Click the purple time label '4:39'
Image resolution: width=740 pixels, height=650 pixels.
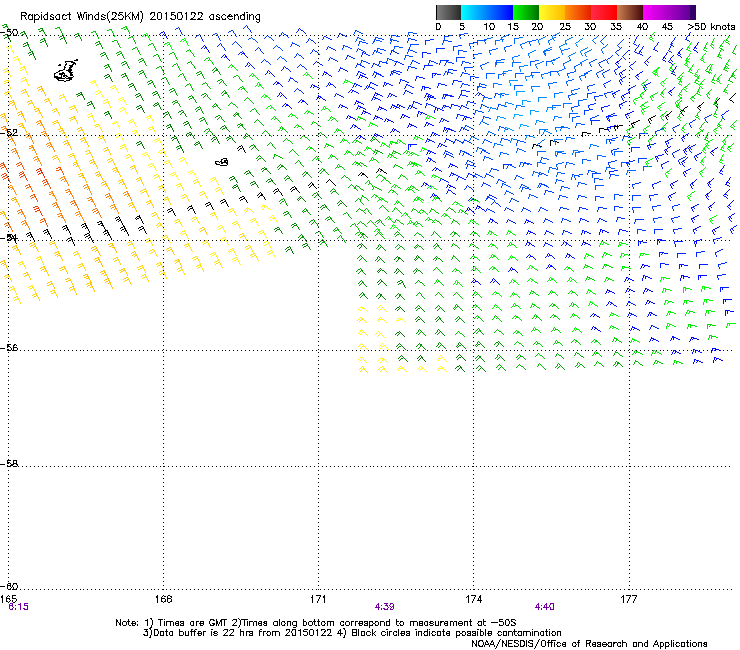tap(385, 607)
